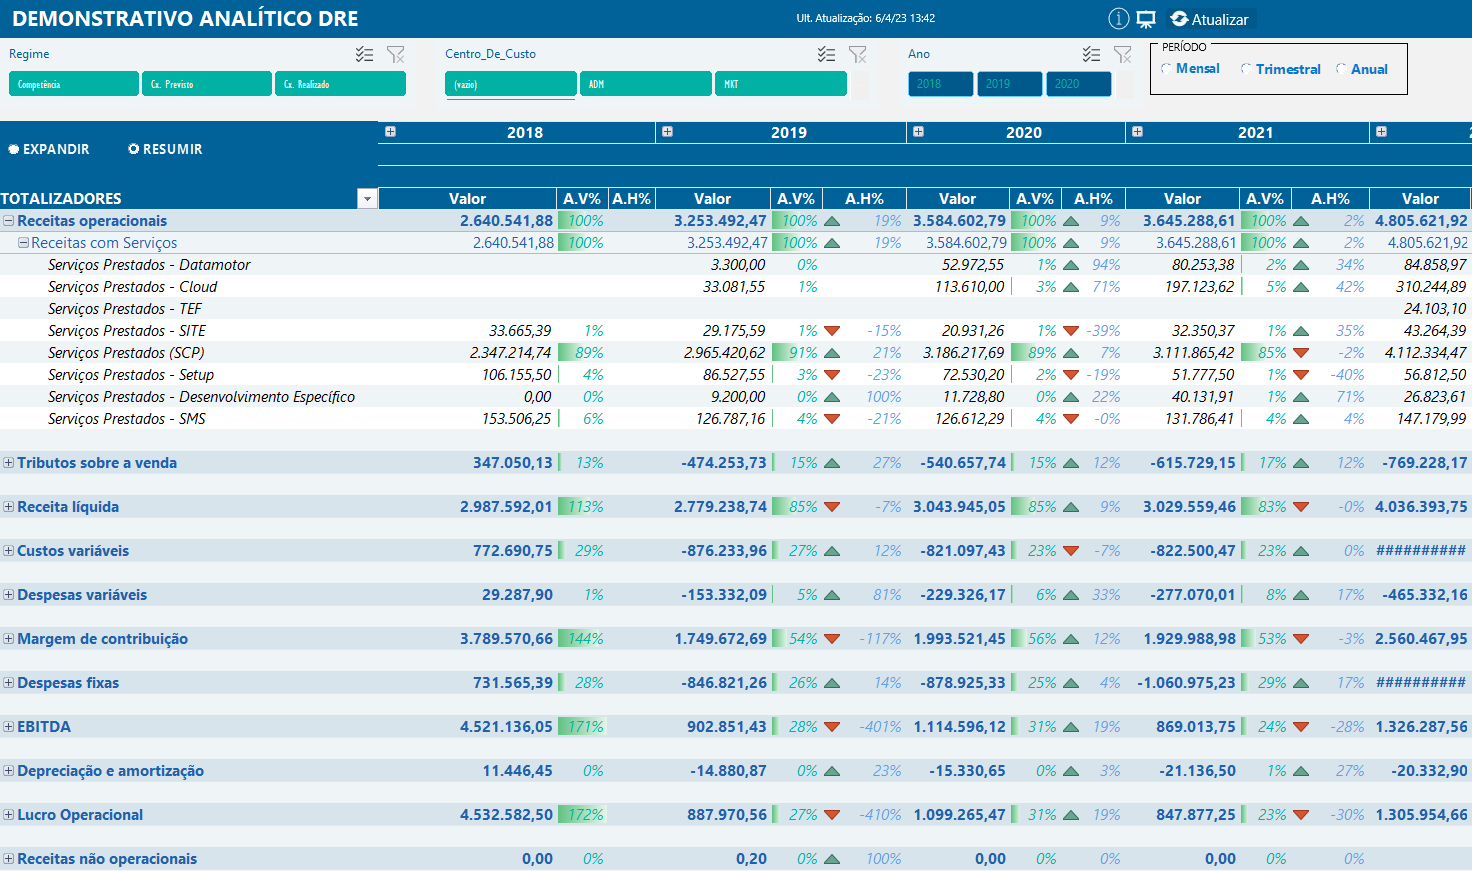Expand EBITDA row

click(x=8, y=727)
